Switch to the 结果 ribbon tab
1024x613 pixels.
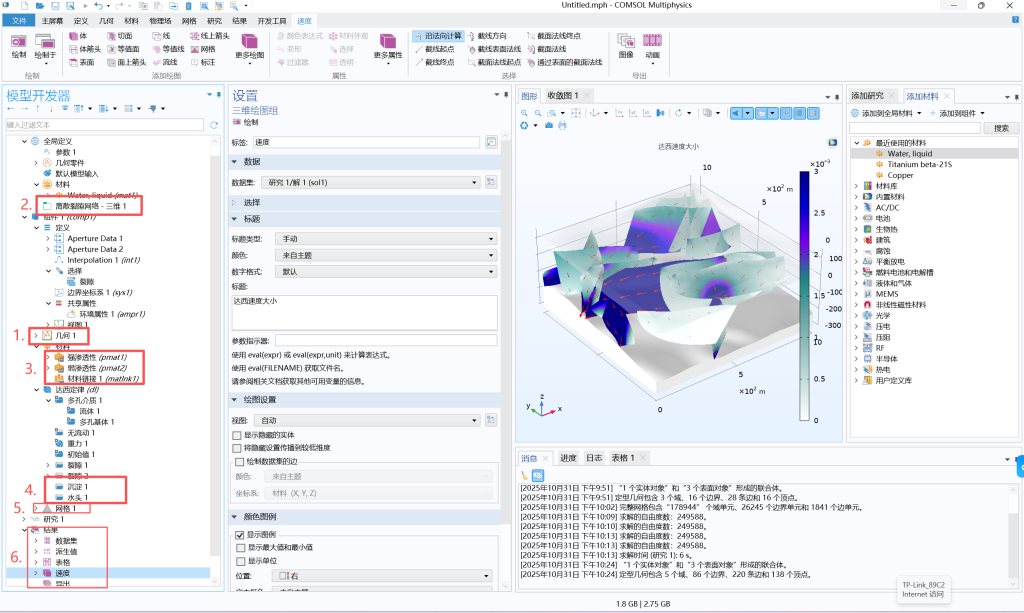point(241,20)
